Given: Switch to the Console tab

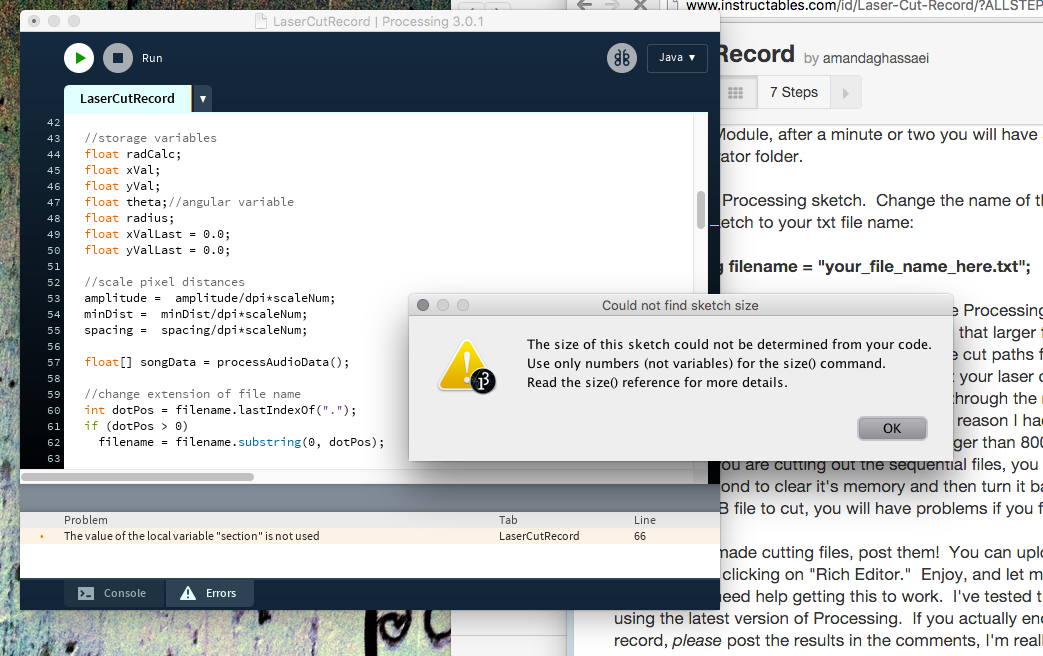Looking at the screenshot, I should pos(112,593).
